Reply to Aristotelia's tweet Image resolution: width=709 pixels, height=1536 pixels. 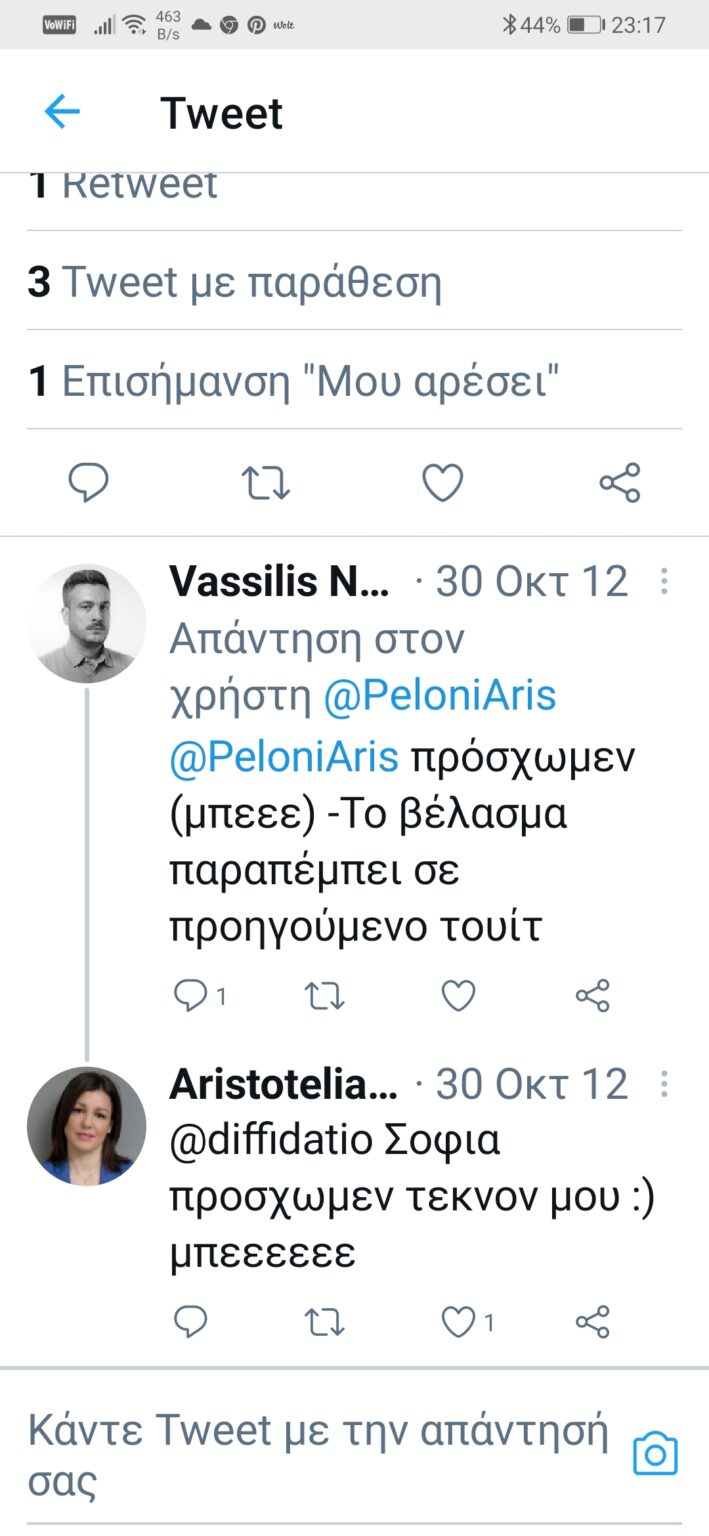click(190, 1322)
